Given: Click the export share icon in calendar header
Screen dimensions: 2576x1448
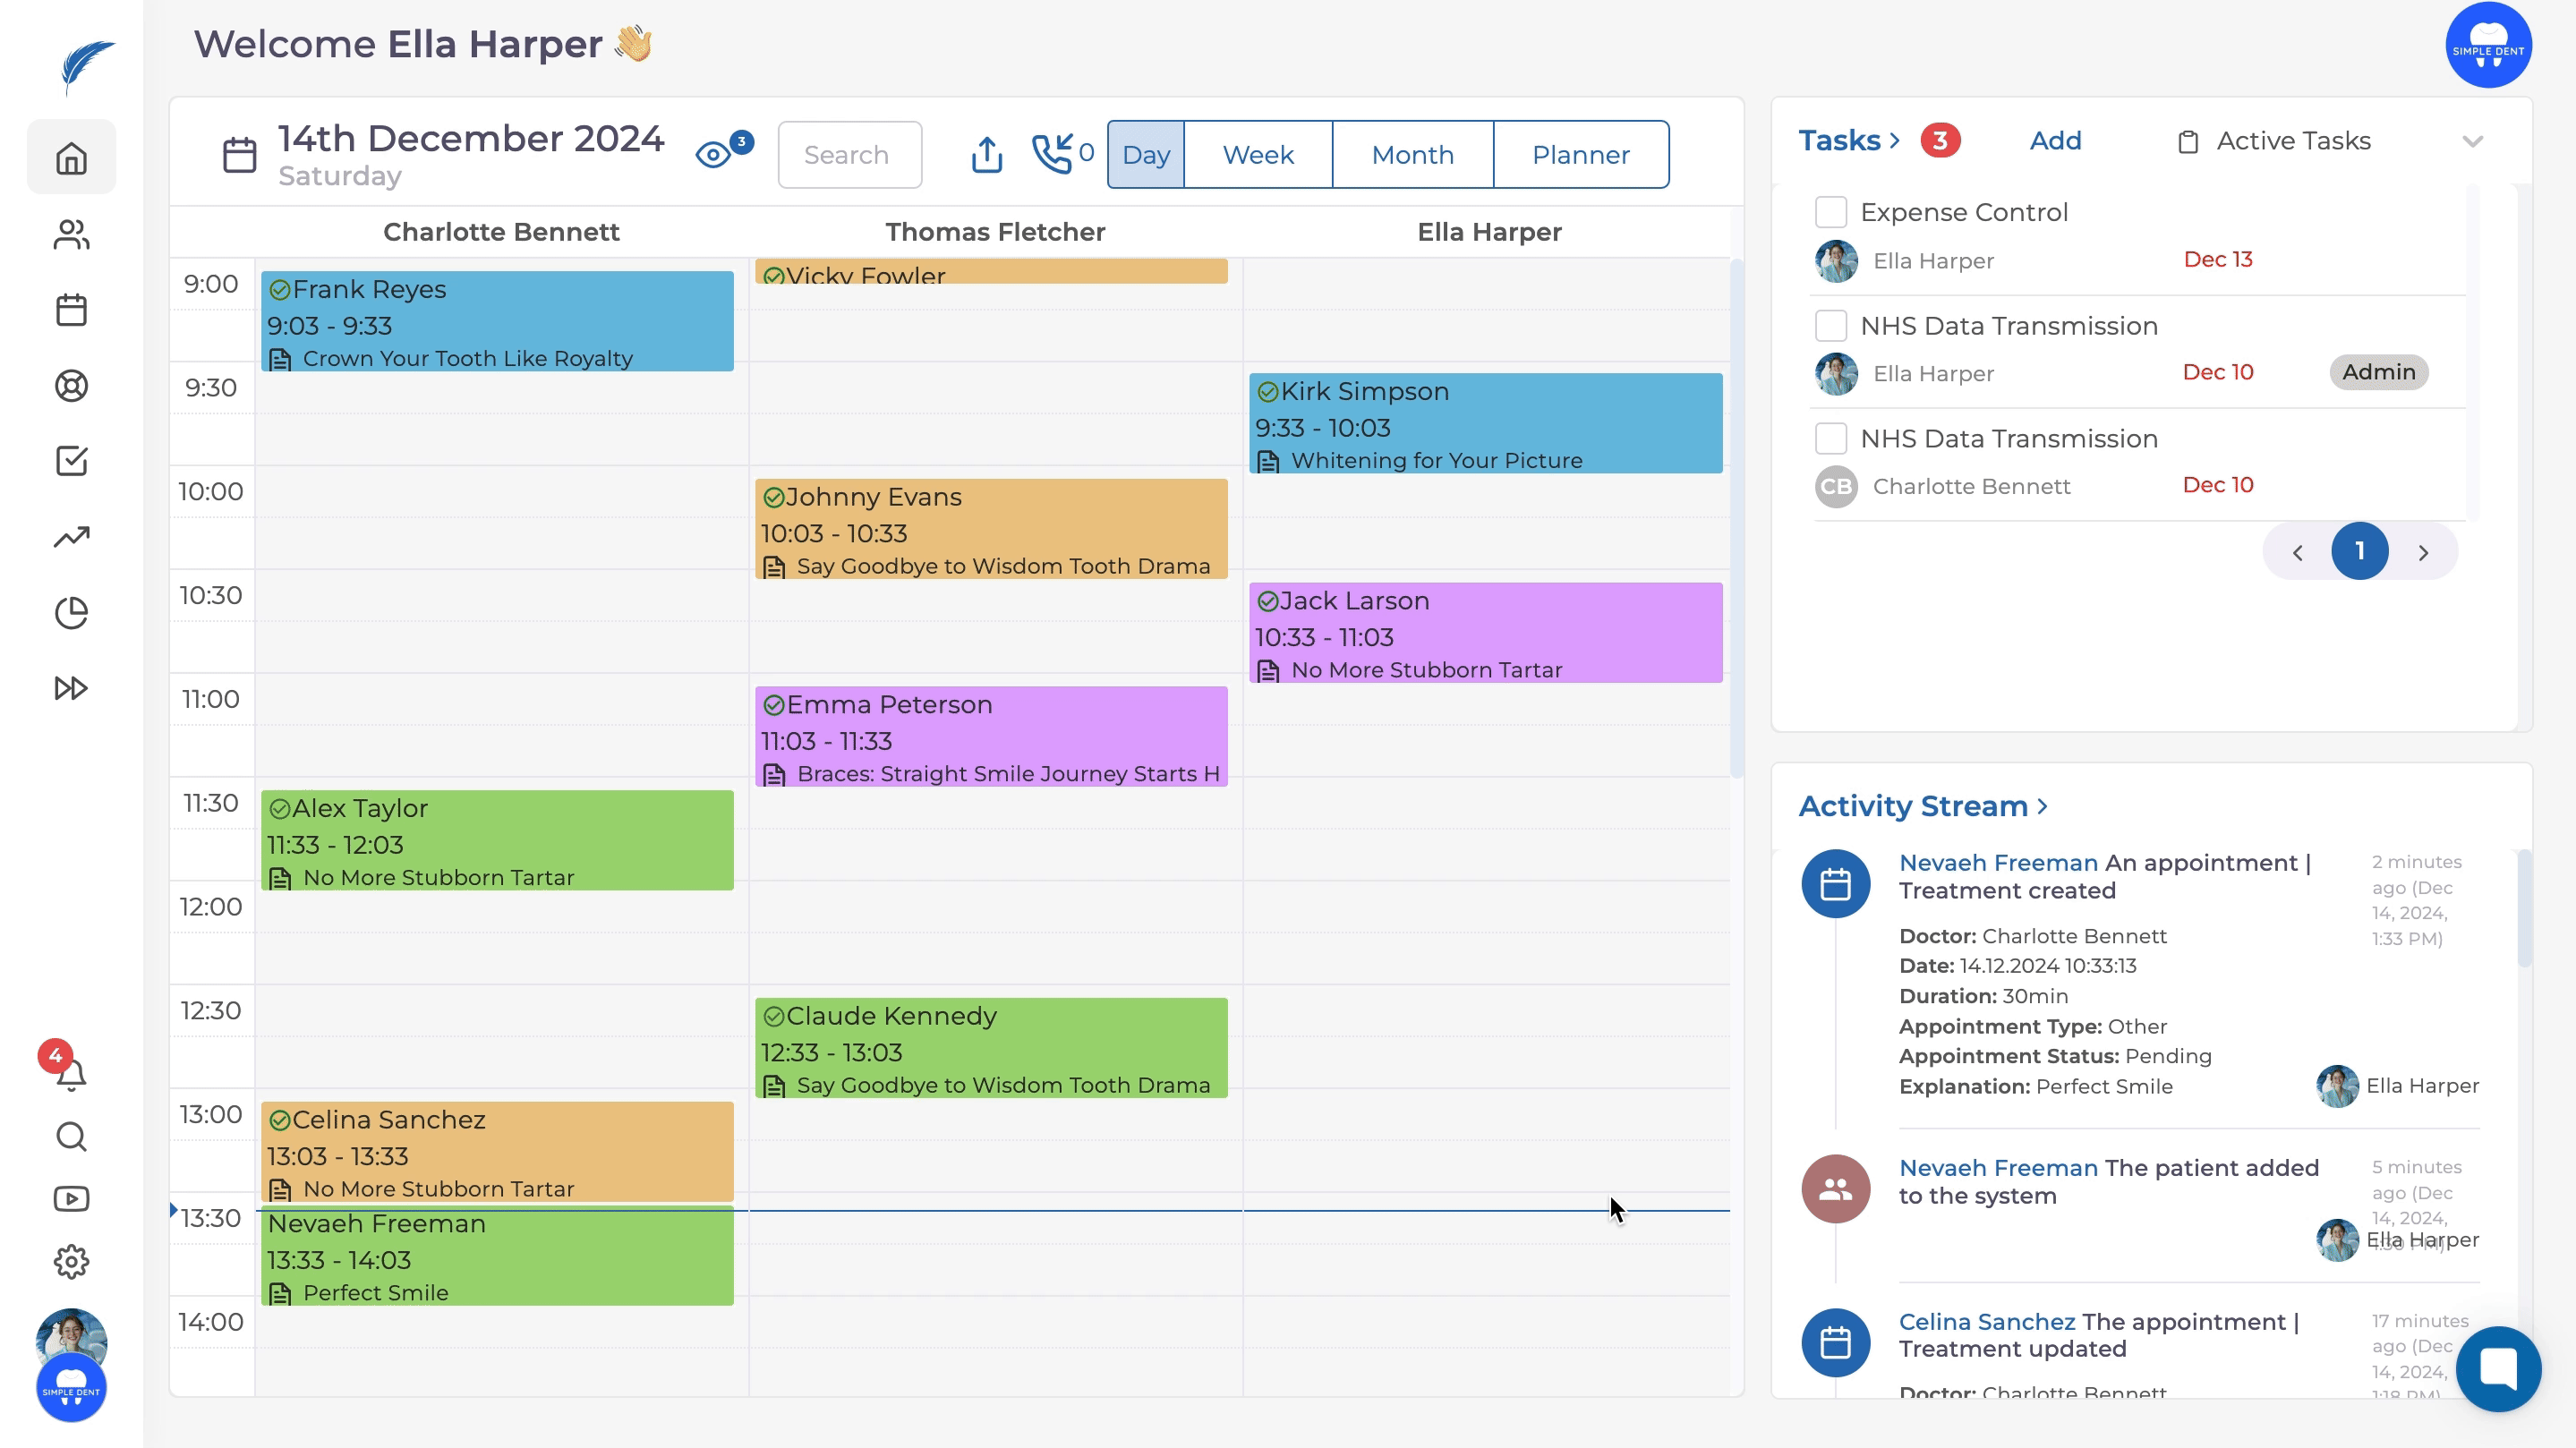Looking at the screenshot, I should [x=986, y=155].
